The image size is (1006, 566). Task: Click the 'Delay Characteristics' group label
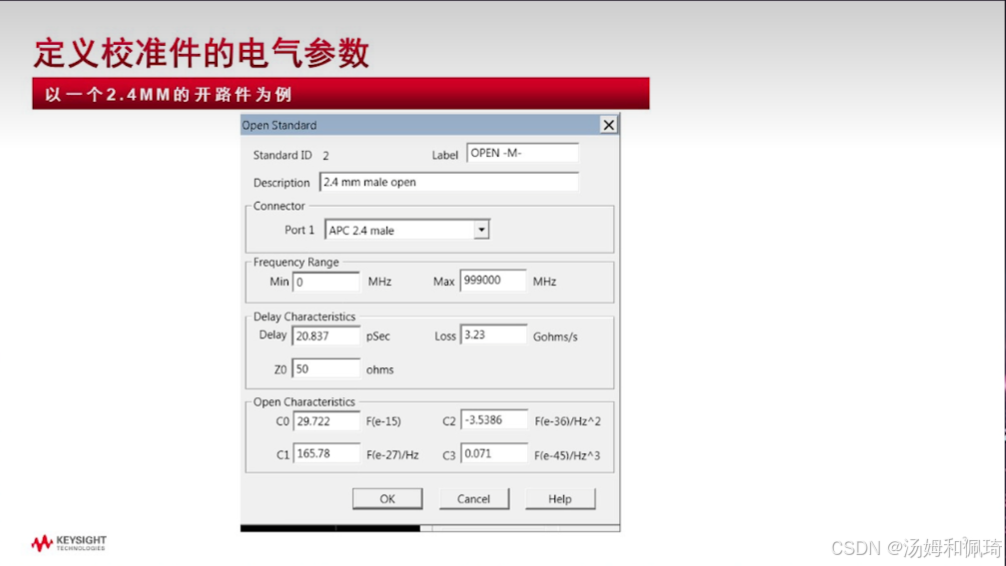(x=304, y=316)
